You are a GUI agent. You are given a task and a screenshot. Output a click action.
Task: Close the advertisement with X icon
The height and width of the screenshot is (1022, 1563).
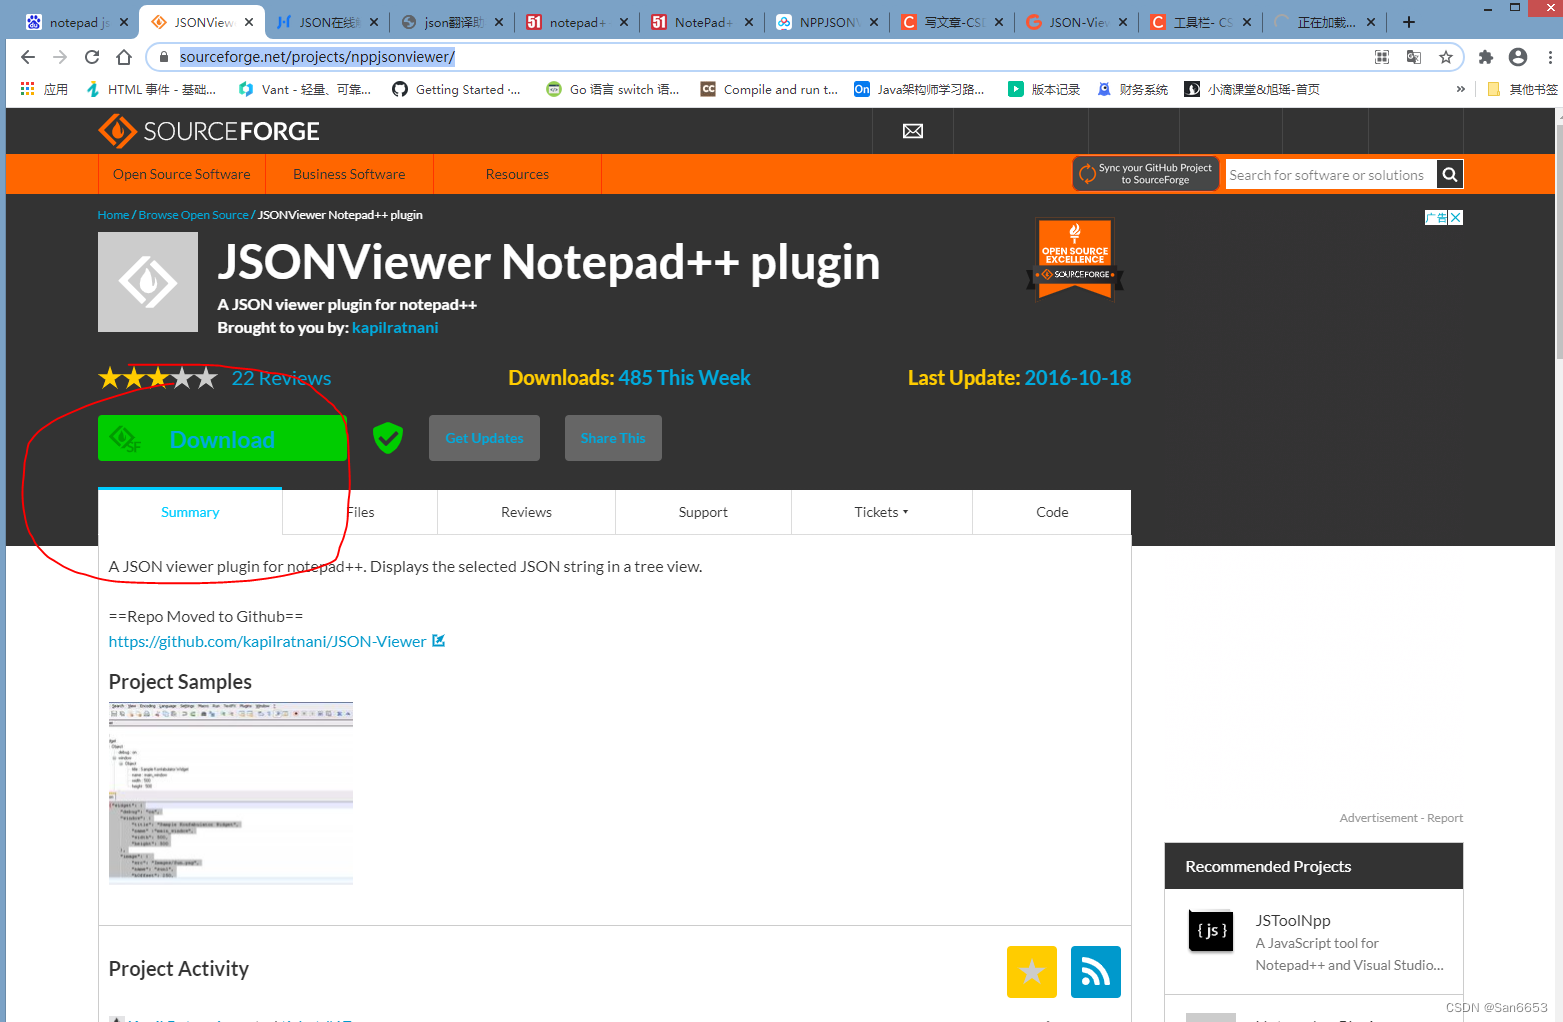pyautogui.click(x=1456, y=217)
